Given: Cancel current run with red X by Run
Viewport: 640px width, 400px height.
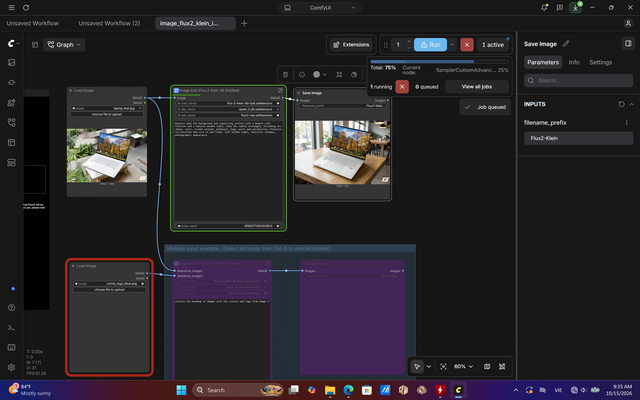Looking at the screenshot, I should [x=467, y=44].
